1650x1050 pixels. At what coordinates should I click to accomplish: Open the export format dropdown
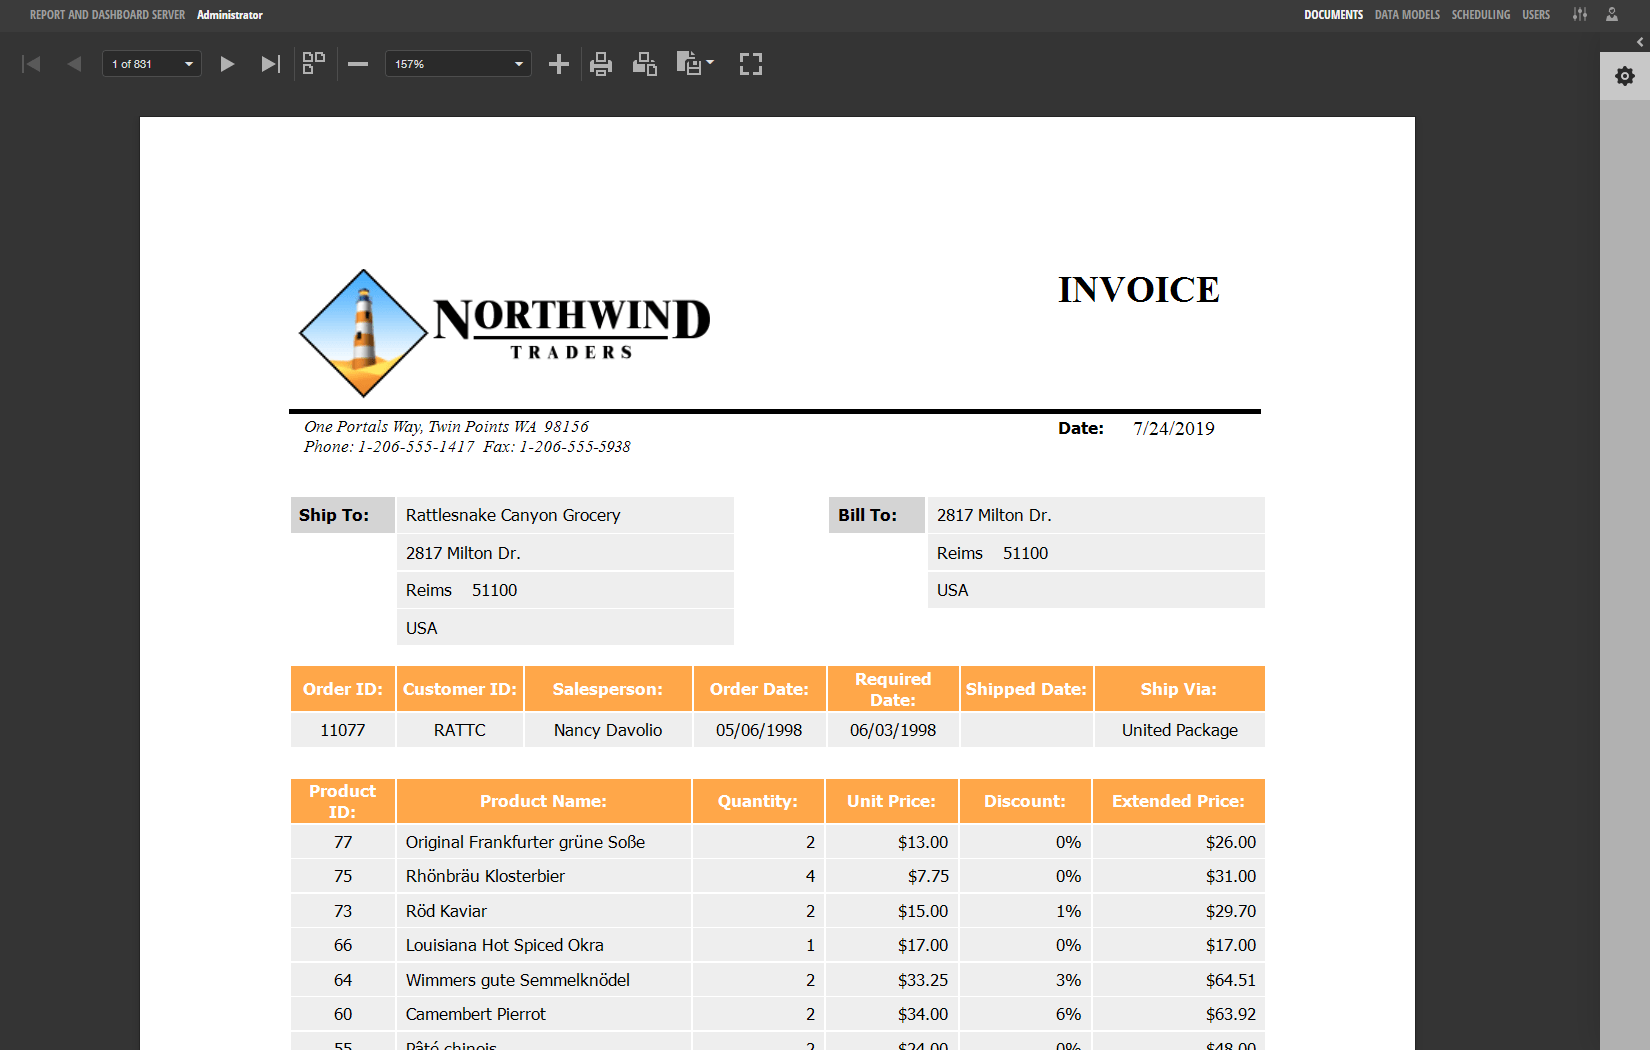[695, 63]
